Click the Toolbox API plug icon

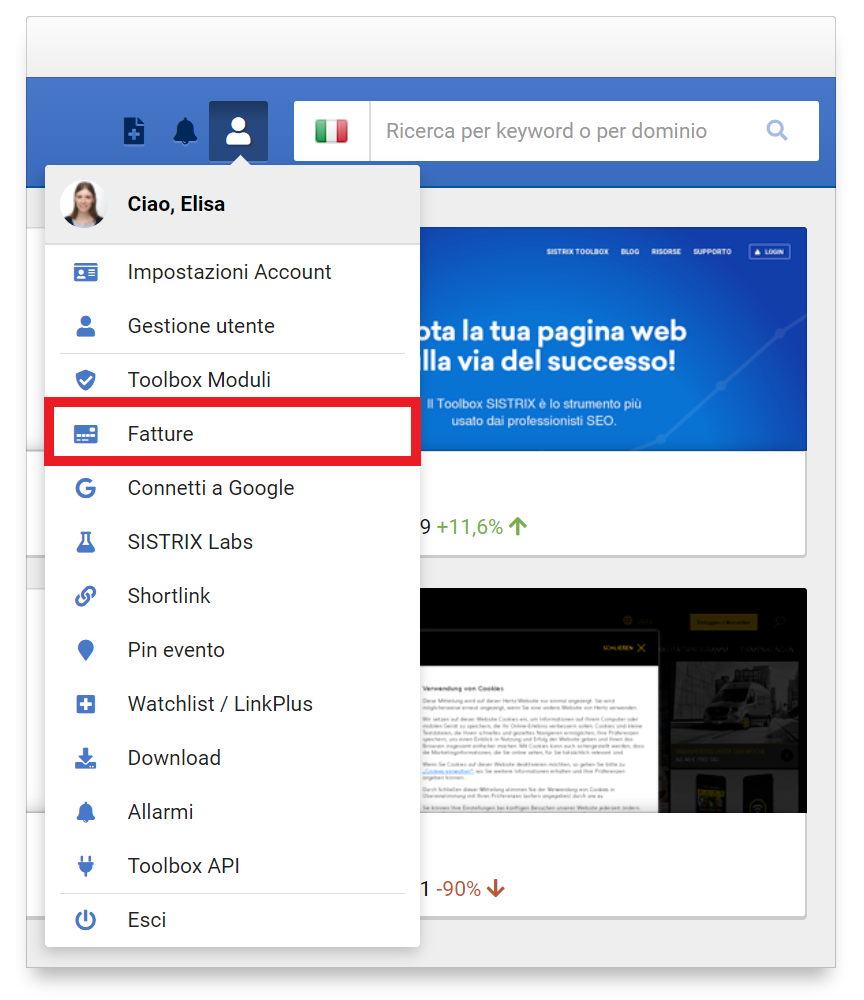[x=86, y=866]
